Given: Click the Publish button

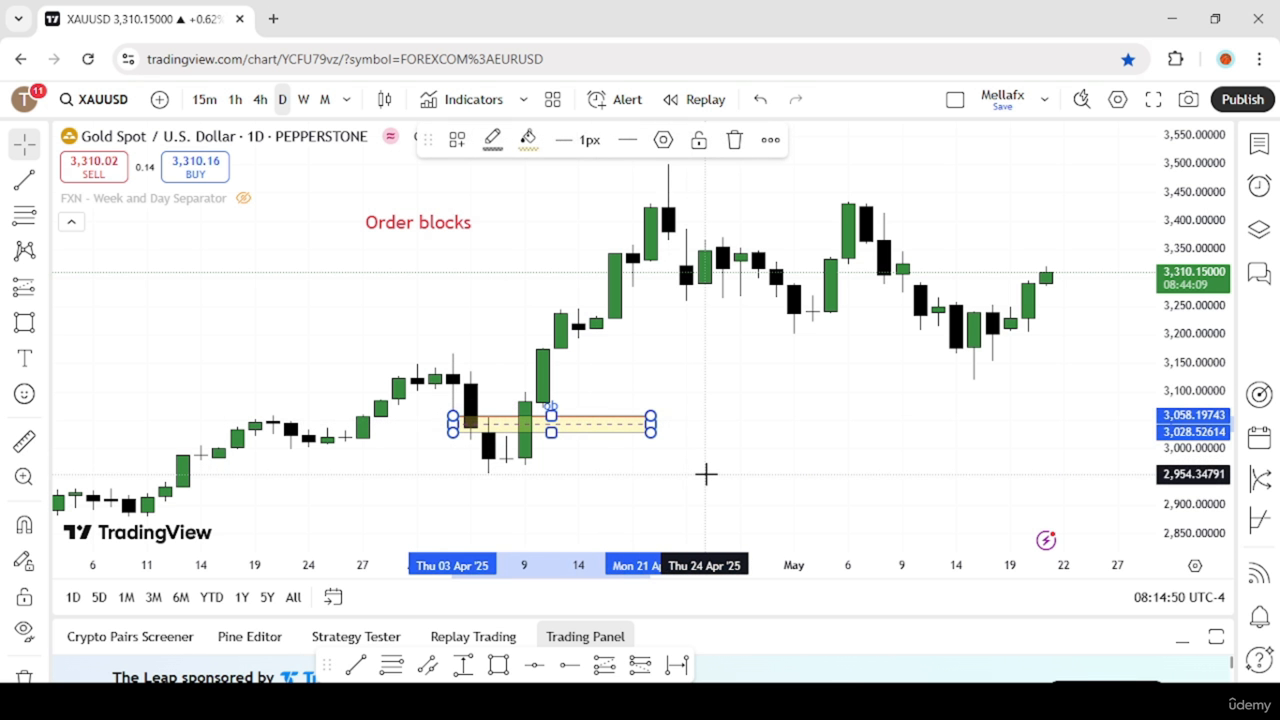Looking at the screenshot, I should click(x=1243, y=99).
